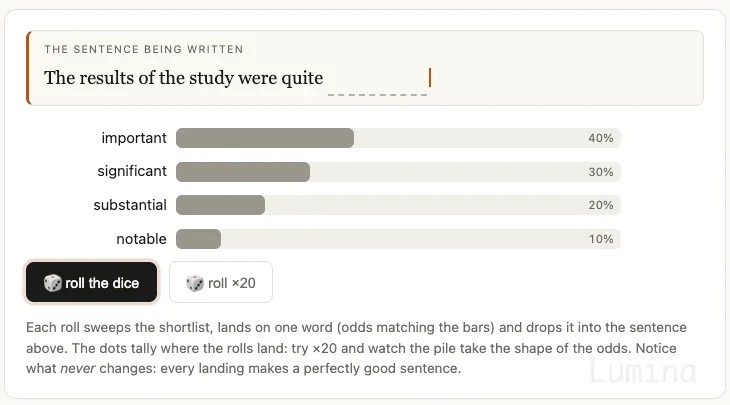
Task: Click the filled bar for notable
Action: 198,239
